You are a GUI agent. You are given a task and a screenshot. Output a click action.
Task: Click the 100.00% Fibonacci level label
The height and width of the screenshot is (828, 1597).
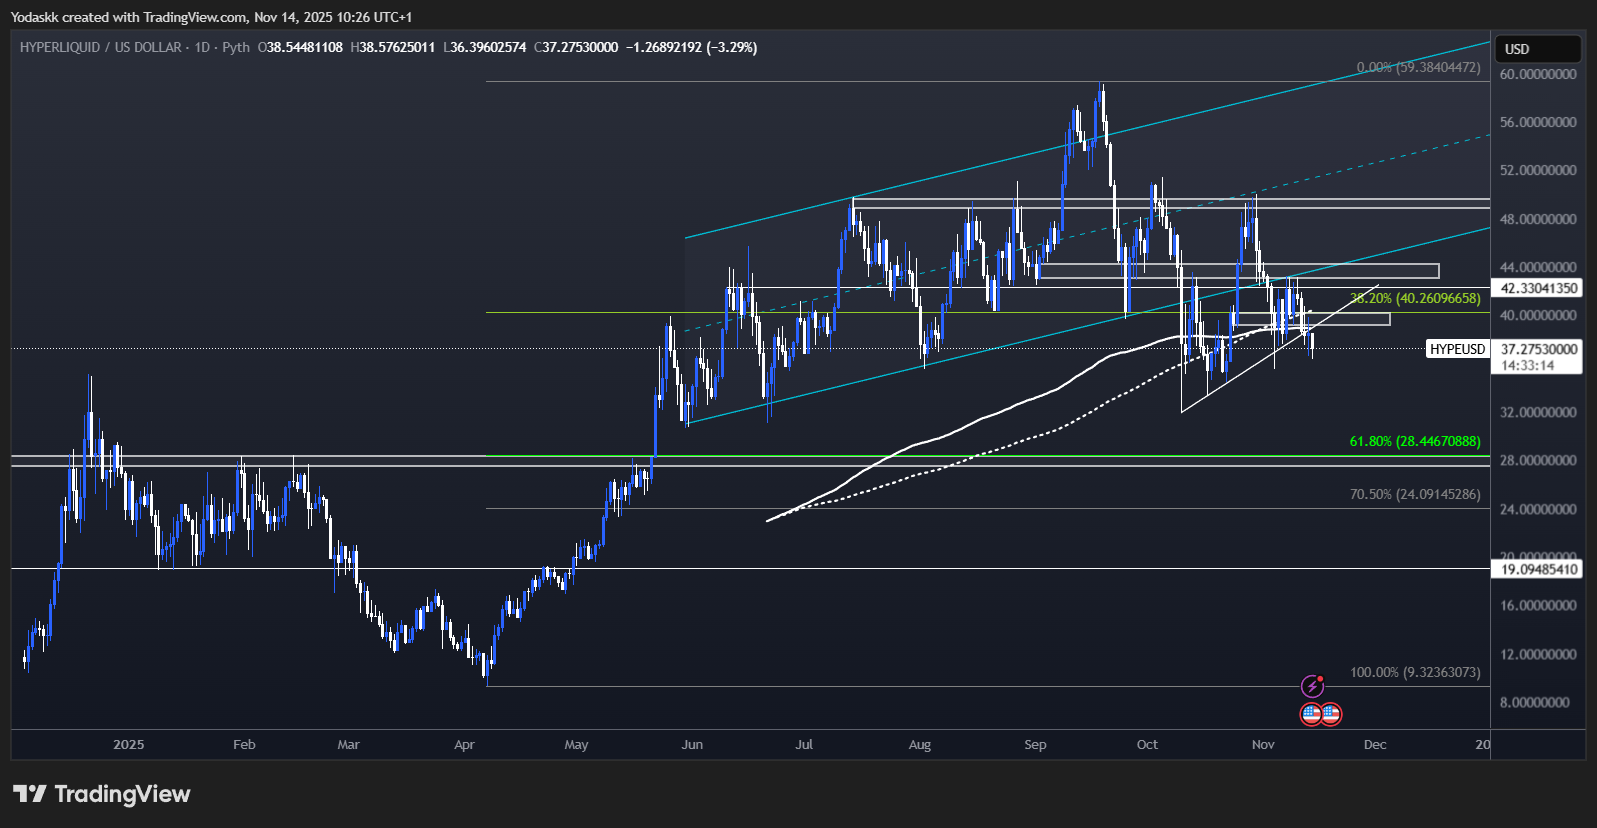point(1414,672)
